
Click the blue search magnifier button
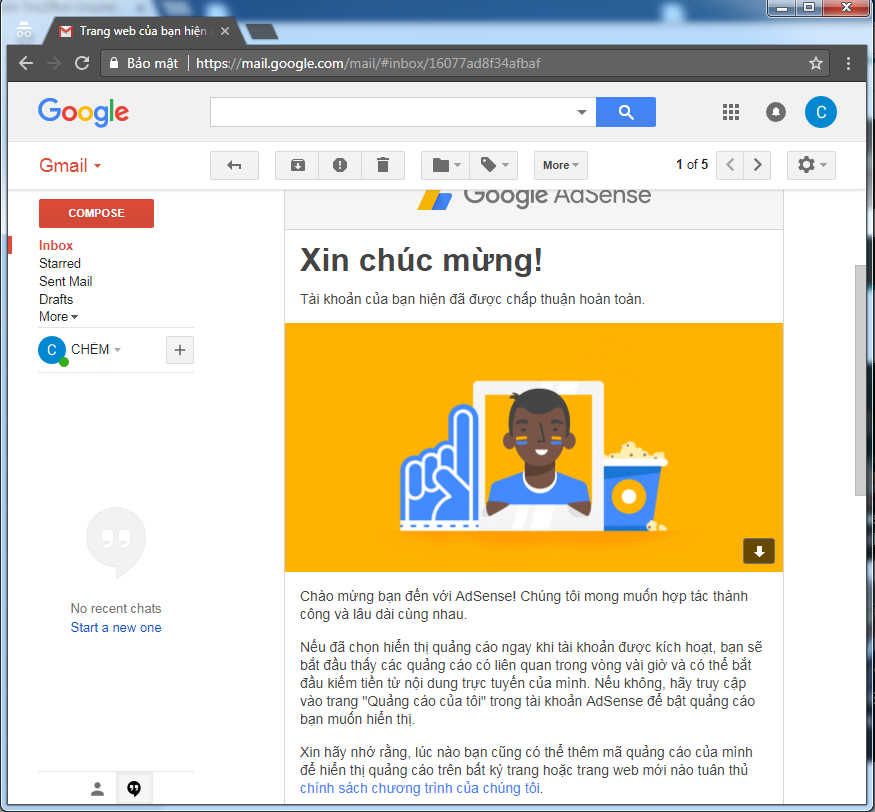click(626, 112)
